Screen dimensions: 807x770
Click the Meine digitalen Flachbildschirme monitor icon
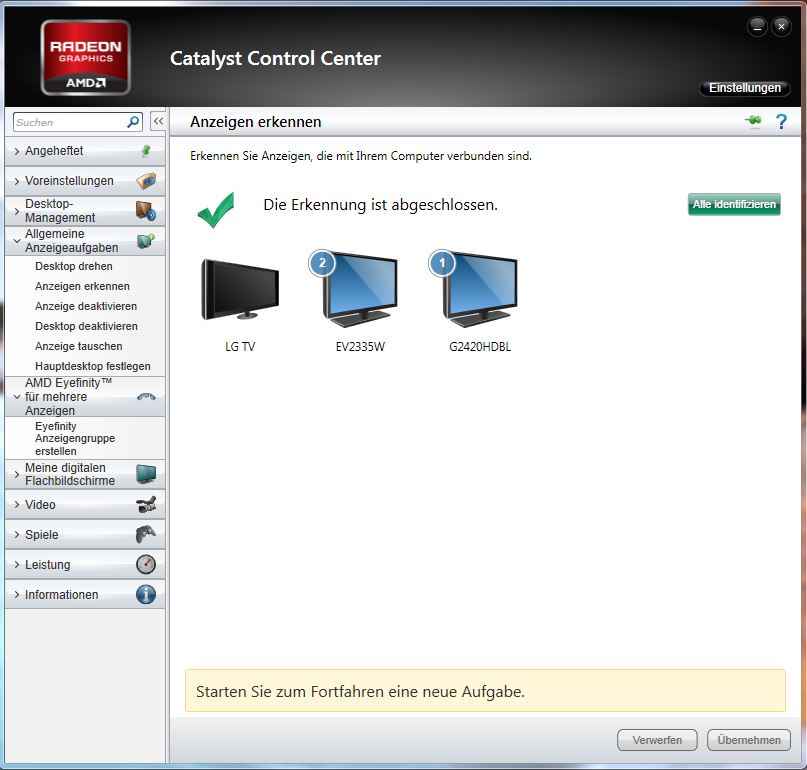coord(146,474)
